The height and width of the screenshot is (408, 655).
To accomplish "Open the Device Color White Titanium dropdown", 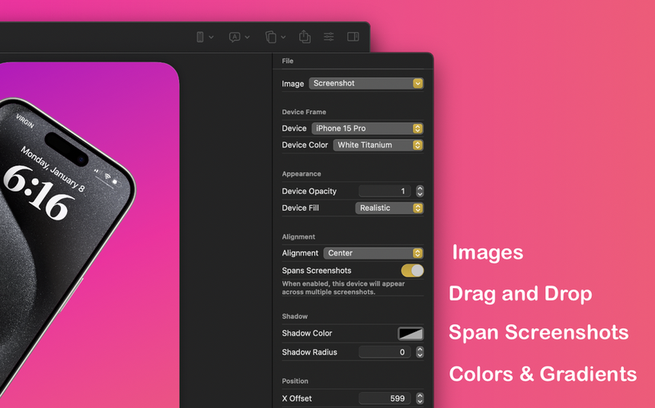I will coord(378,145).
